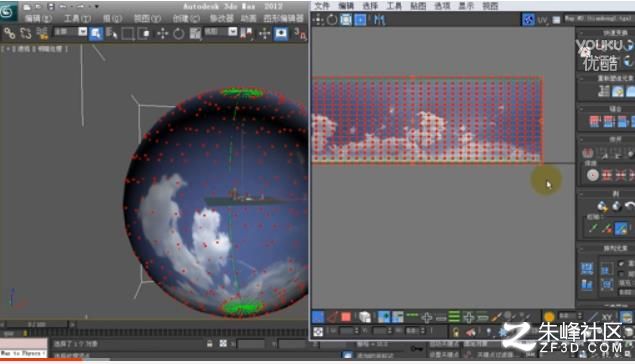Open the reference coordinate system dropdown

220,32
